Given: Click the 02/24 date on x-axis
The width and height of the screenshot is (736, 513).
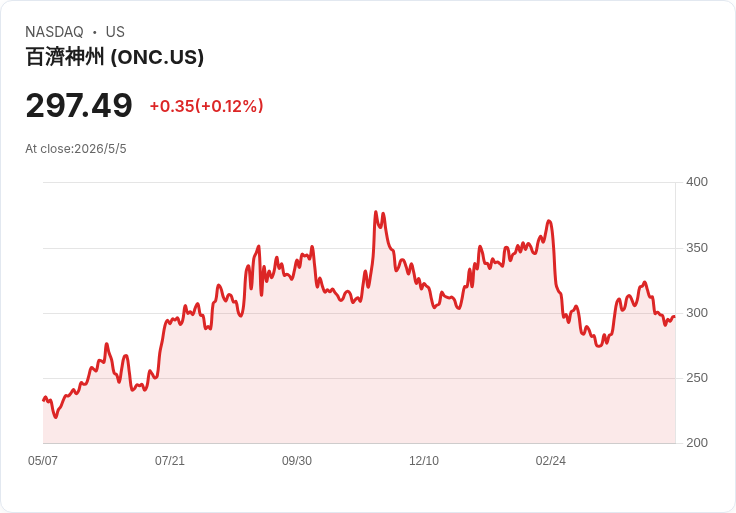Looking at the screenshot, I should 551,460.
